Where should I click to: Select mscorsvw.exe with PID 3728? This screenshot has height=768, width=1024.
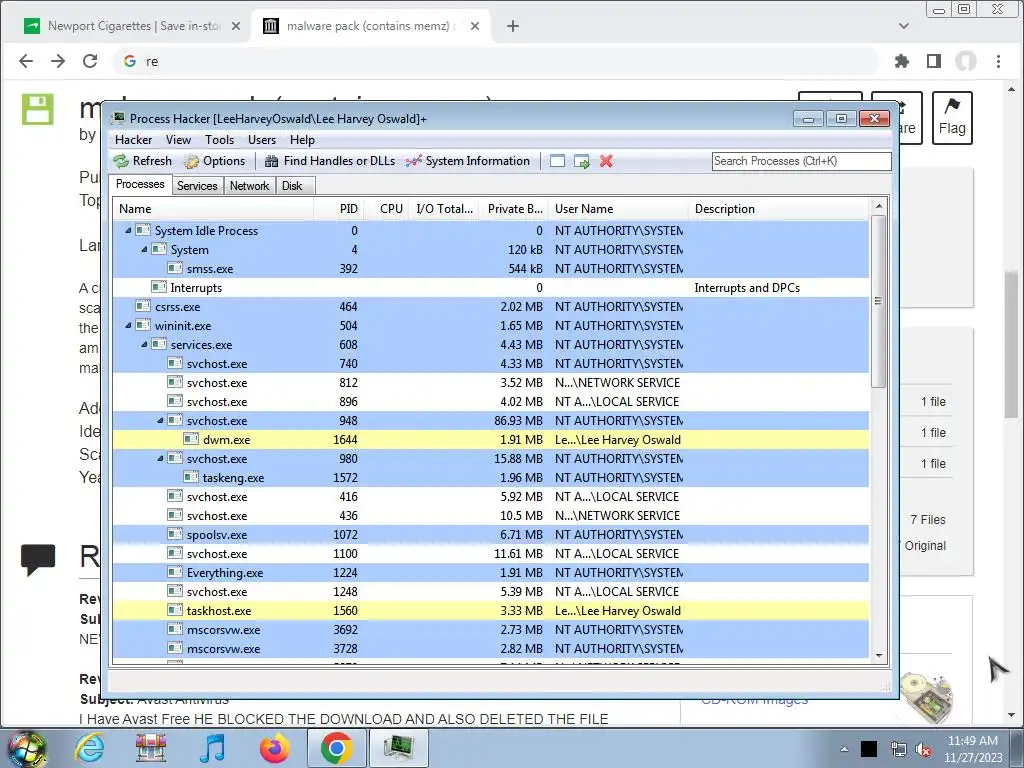tap(490, 648)
